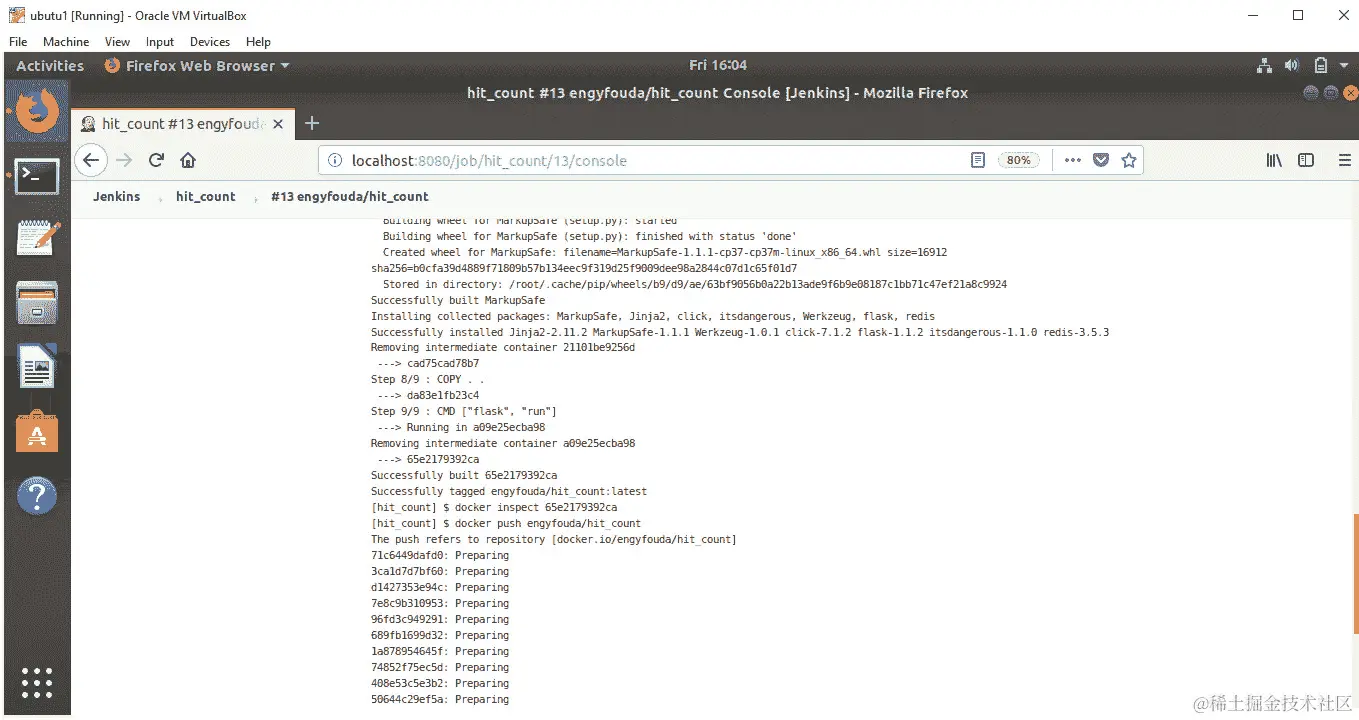
Task: Open VirtualBox Help menu
Action: [x=258, y=42]
